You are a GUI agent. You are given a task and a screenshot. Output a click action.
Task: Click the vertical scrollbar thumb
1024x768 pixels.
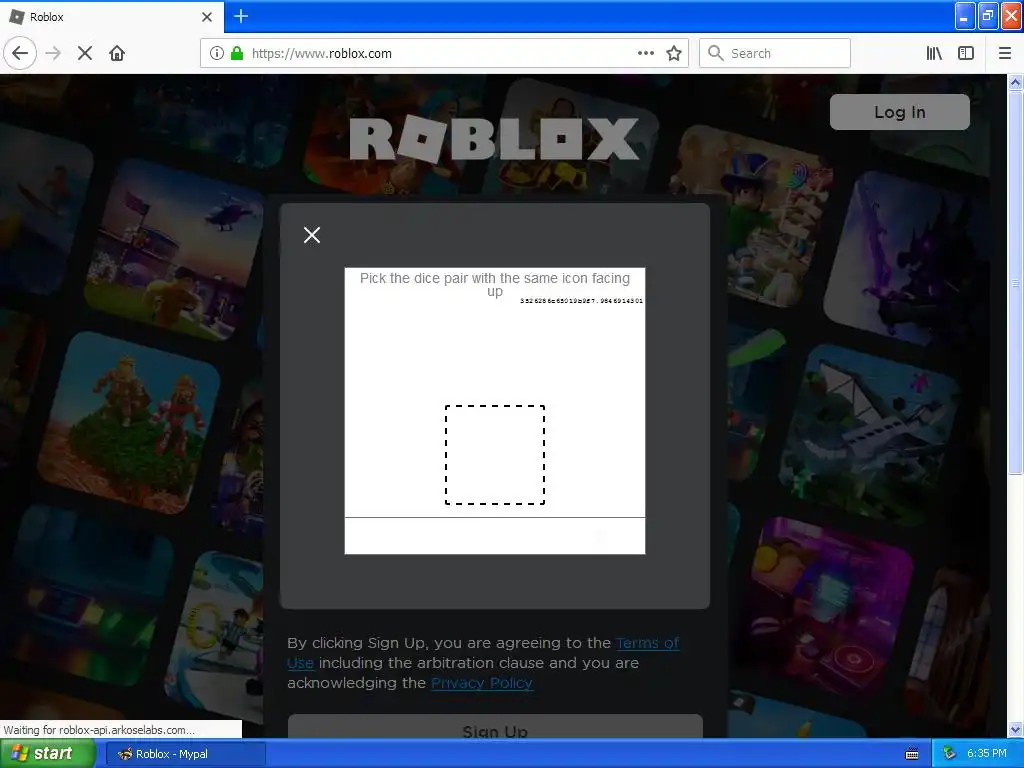pyautogui.click(x=1016, y=283)
